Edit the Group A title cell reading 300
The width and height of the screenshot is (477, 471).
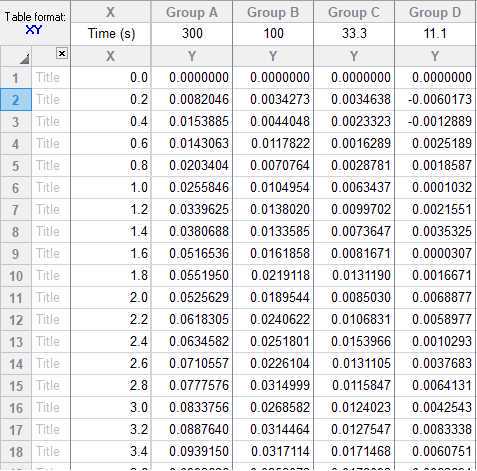(192, 34)
